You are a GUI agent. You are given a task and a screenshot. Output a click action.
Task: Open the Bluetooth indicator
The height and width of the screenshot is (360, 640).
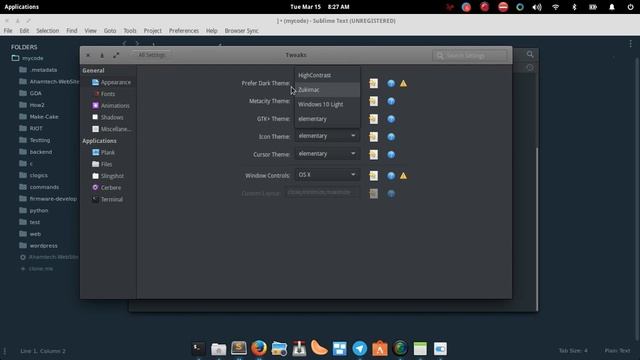pos(574,7)
